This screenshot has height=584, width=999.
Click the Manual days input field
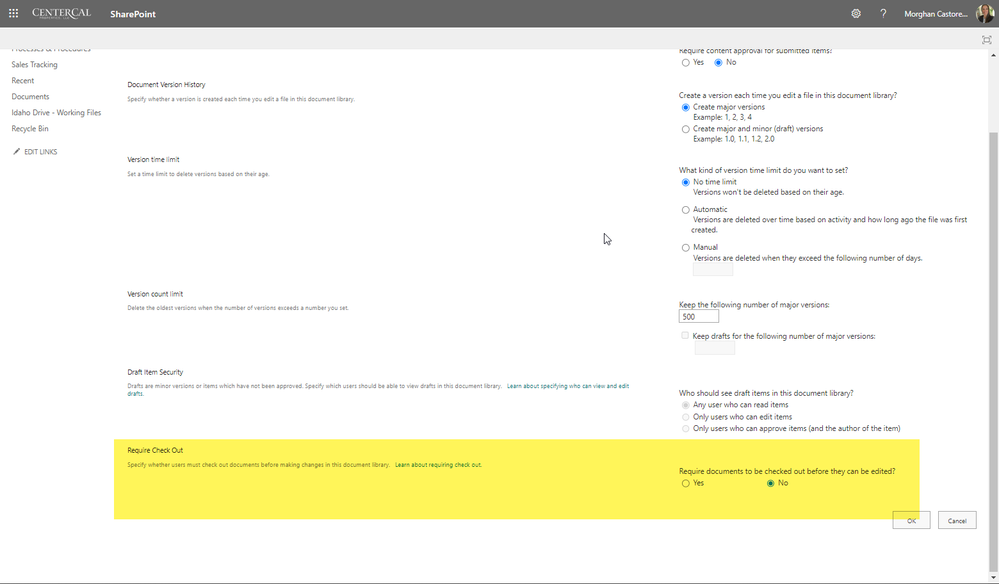pyautogui.click(x=712, y=270)
